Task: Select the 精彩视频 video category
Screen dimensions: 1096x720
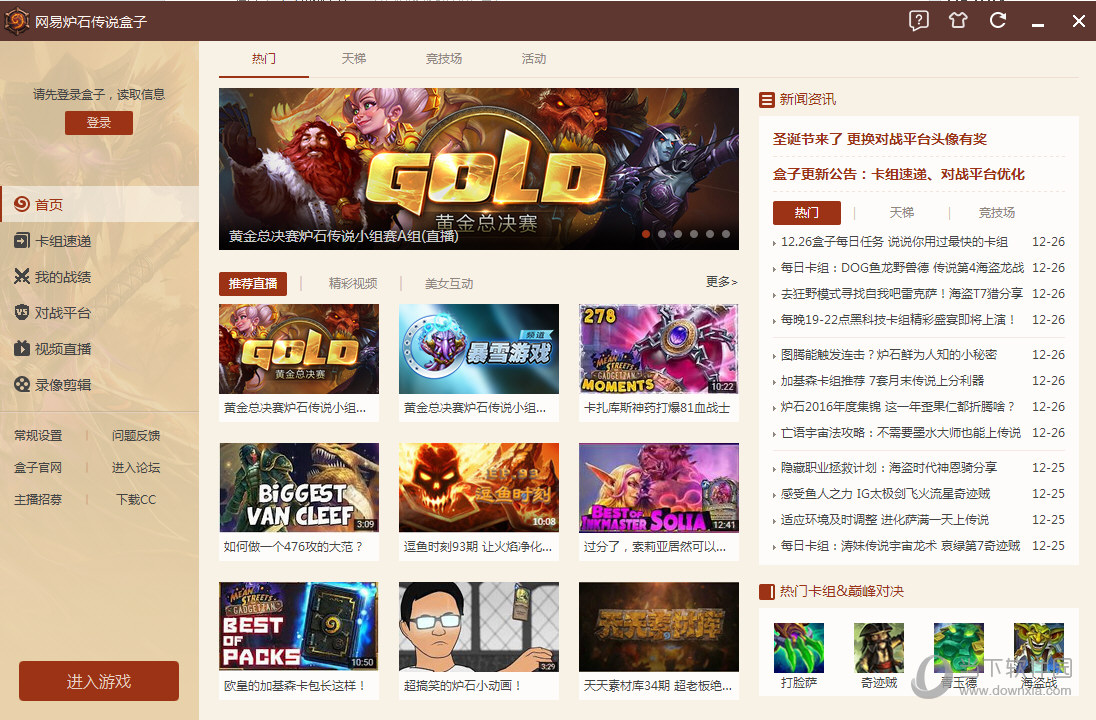Action: tap(353, 283)
